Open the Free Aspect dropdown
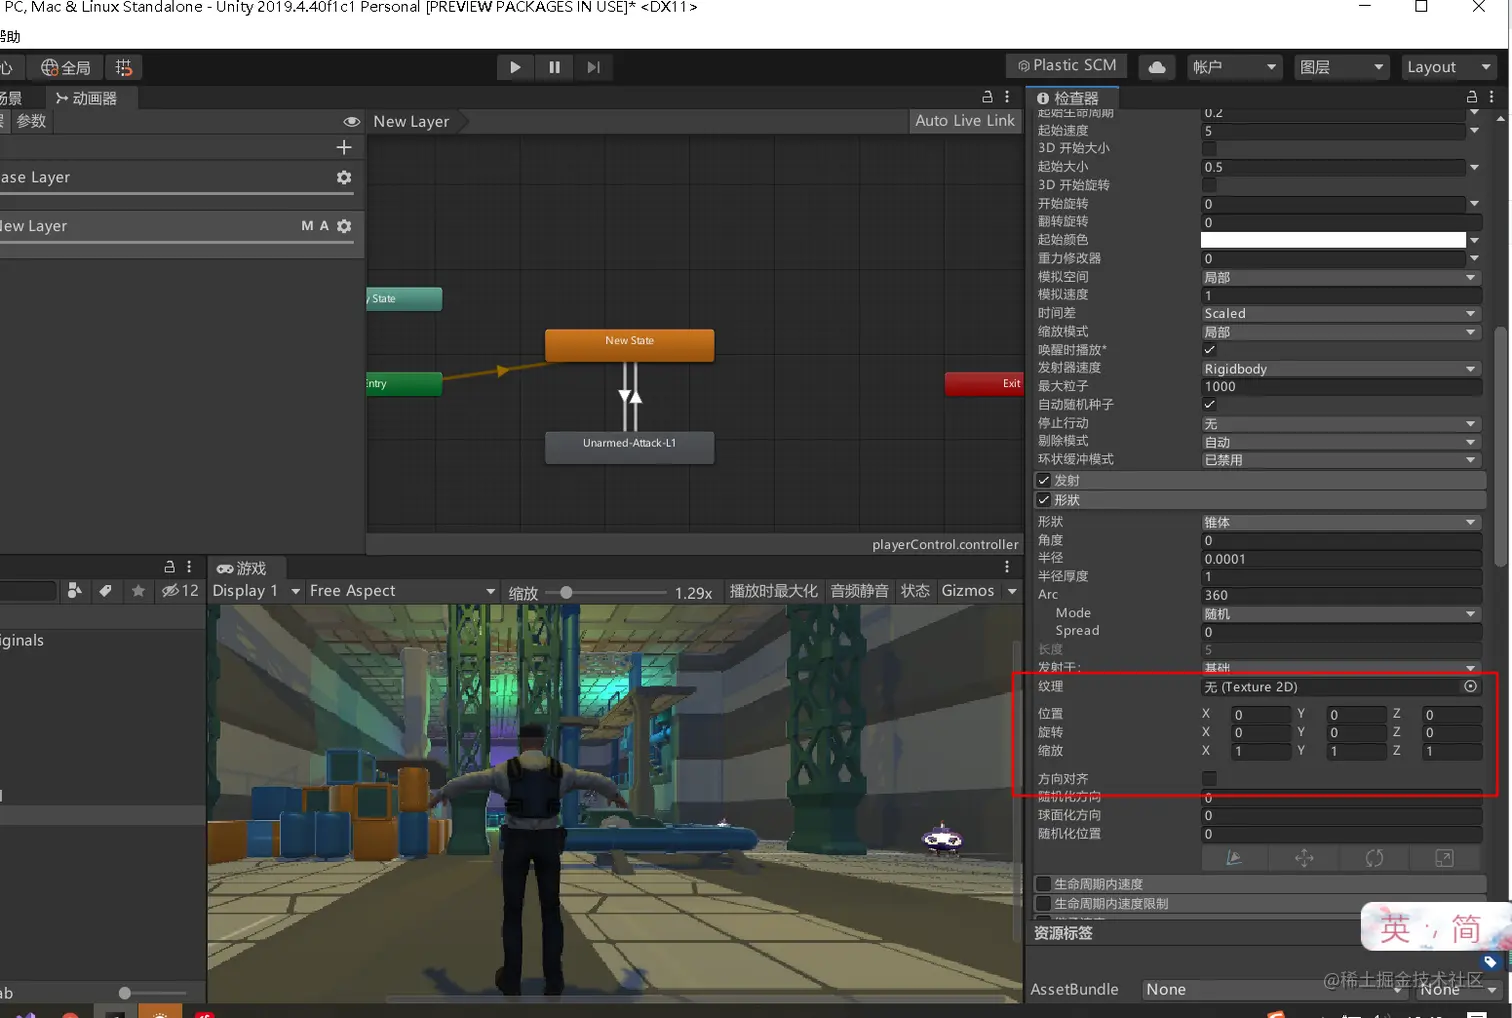This screenshot has height=1018, width=1512. pyautogui.click(x=402, y=591)
